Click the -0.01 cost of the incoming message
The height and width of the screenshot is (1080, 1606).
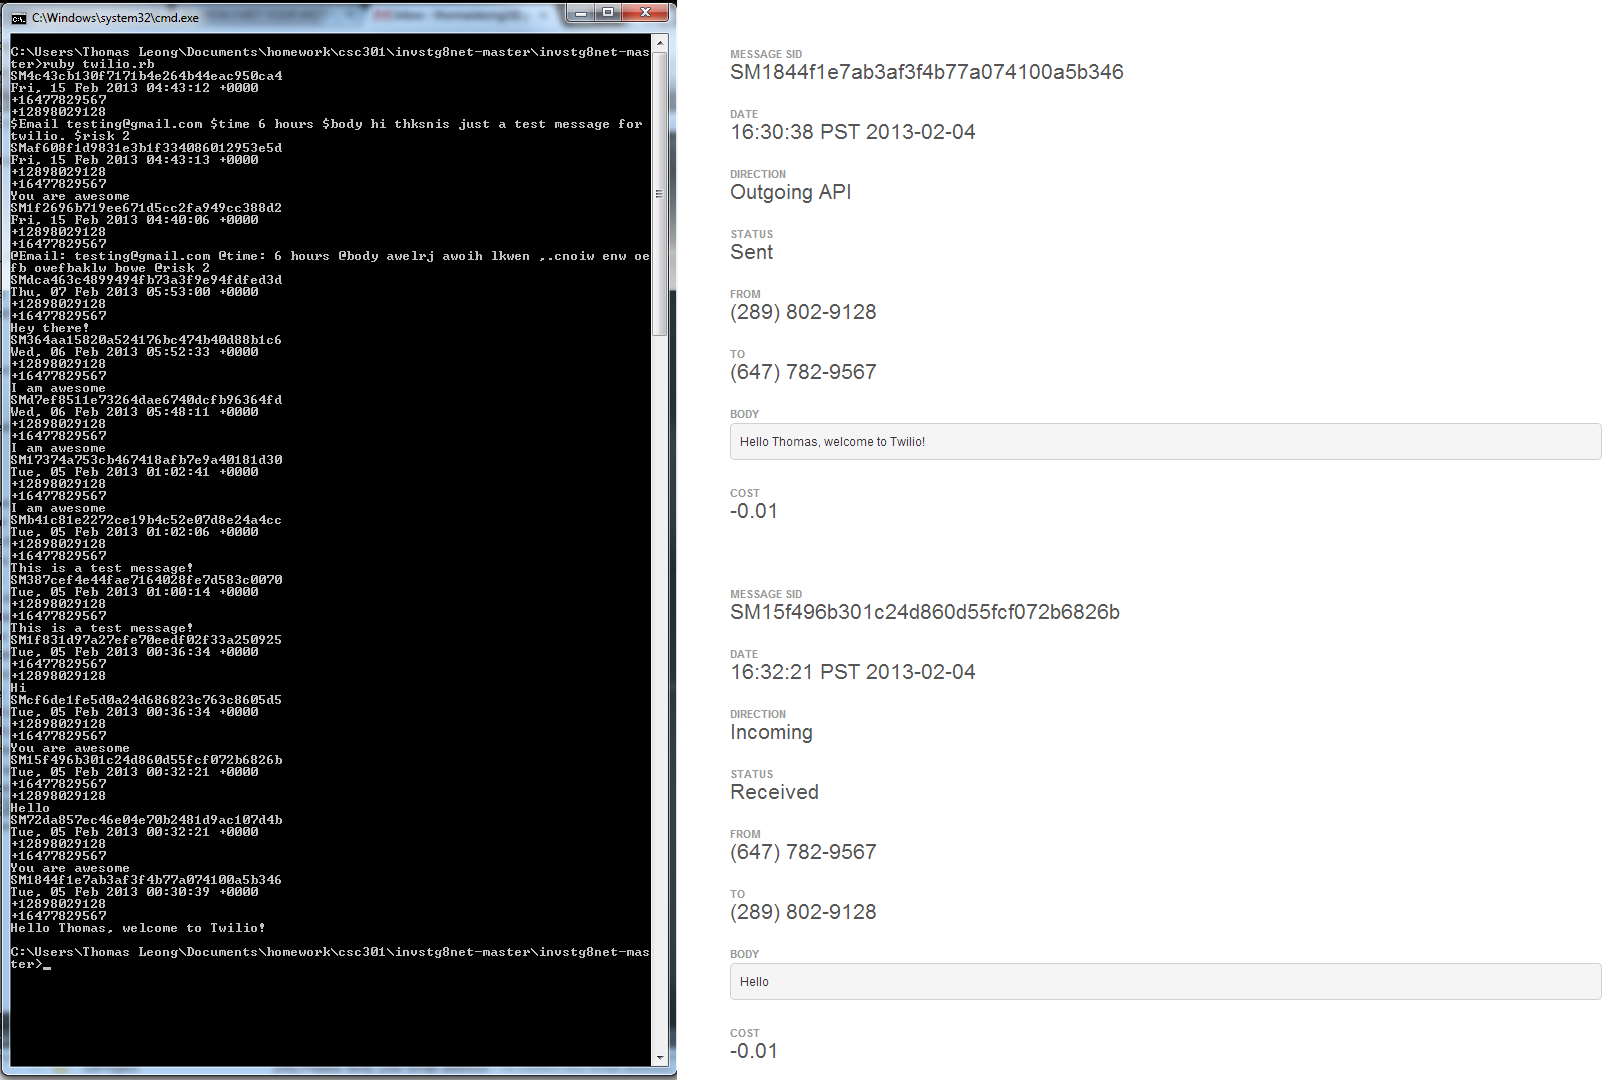(x=754, y=1051)
